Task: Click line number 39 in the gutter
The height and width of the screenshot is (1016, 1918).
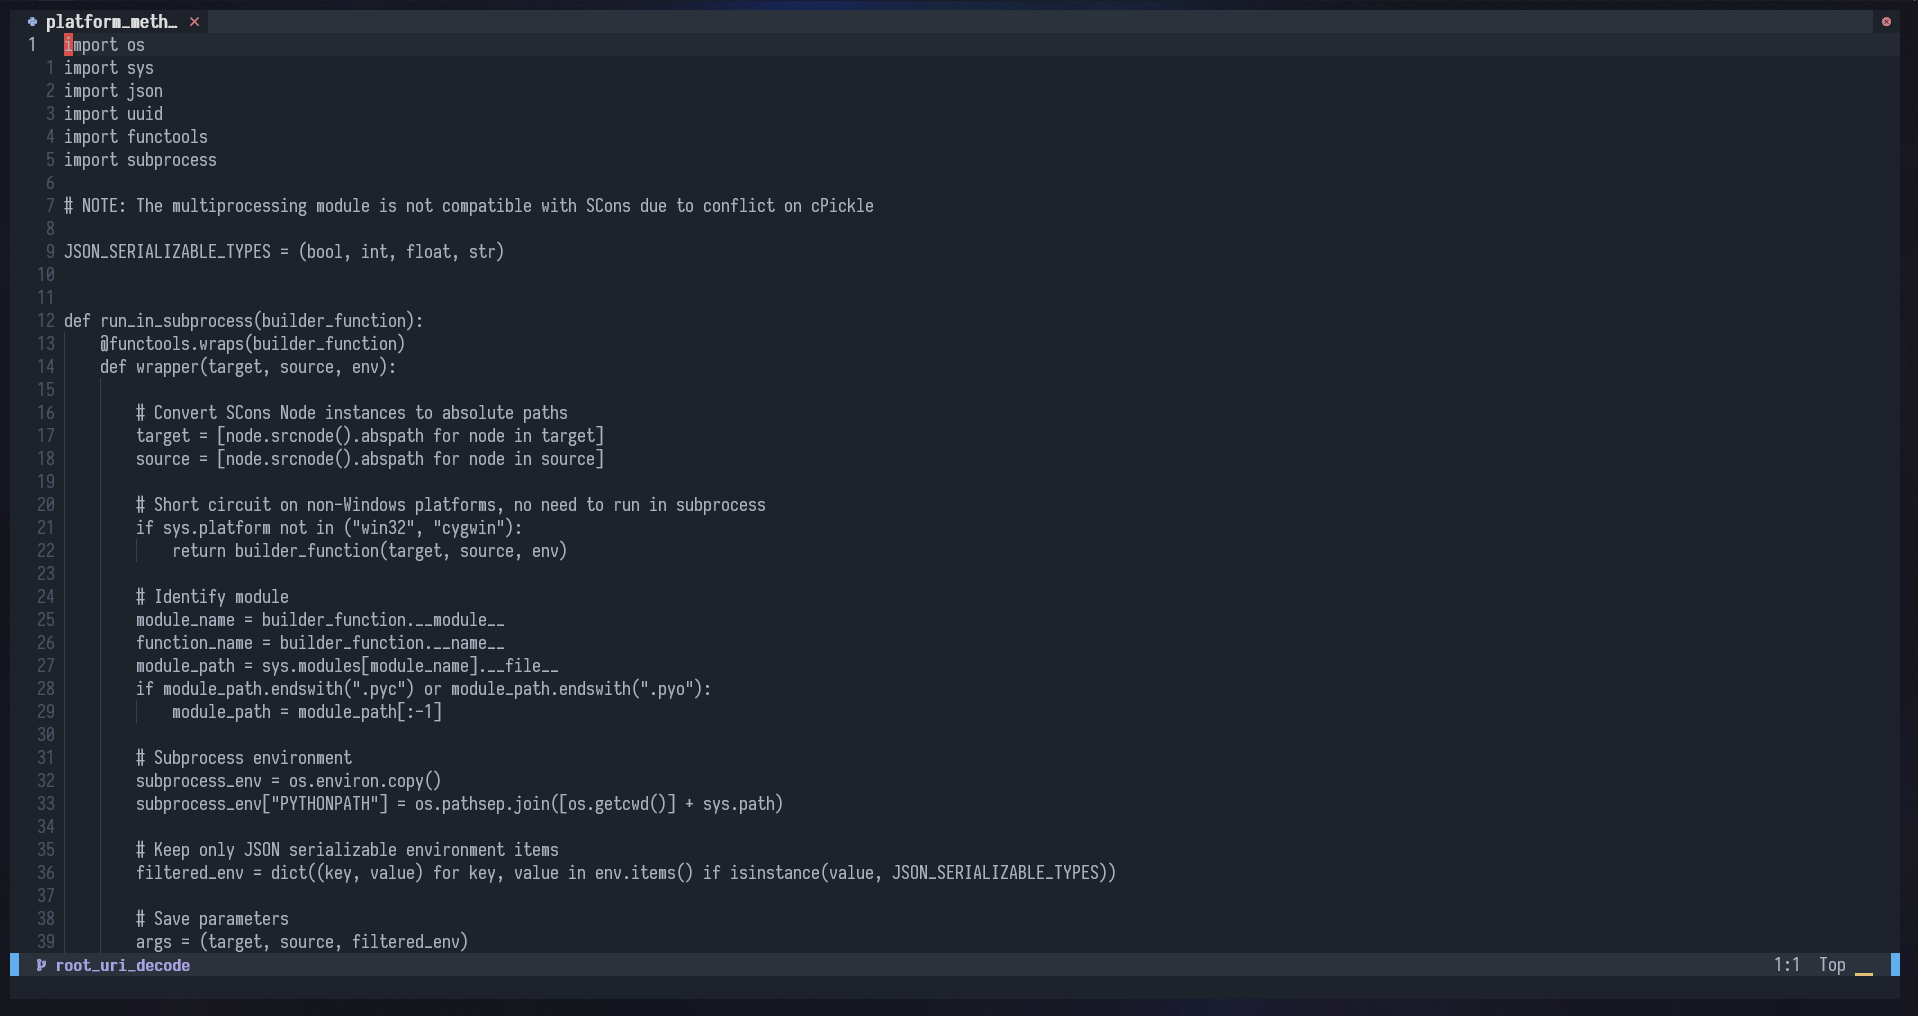Action: [x=45, y=942]
